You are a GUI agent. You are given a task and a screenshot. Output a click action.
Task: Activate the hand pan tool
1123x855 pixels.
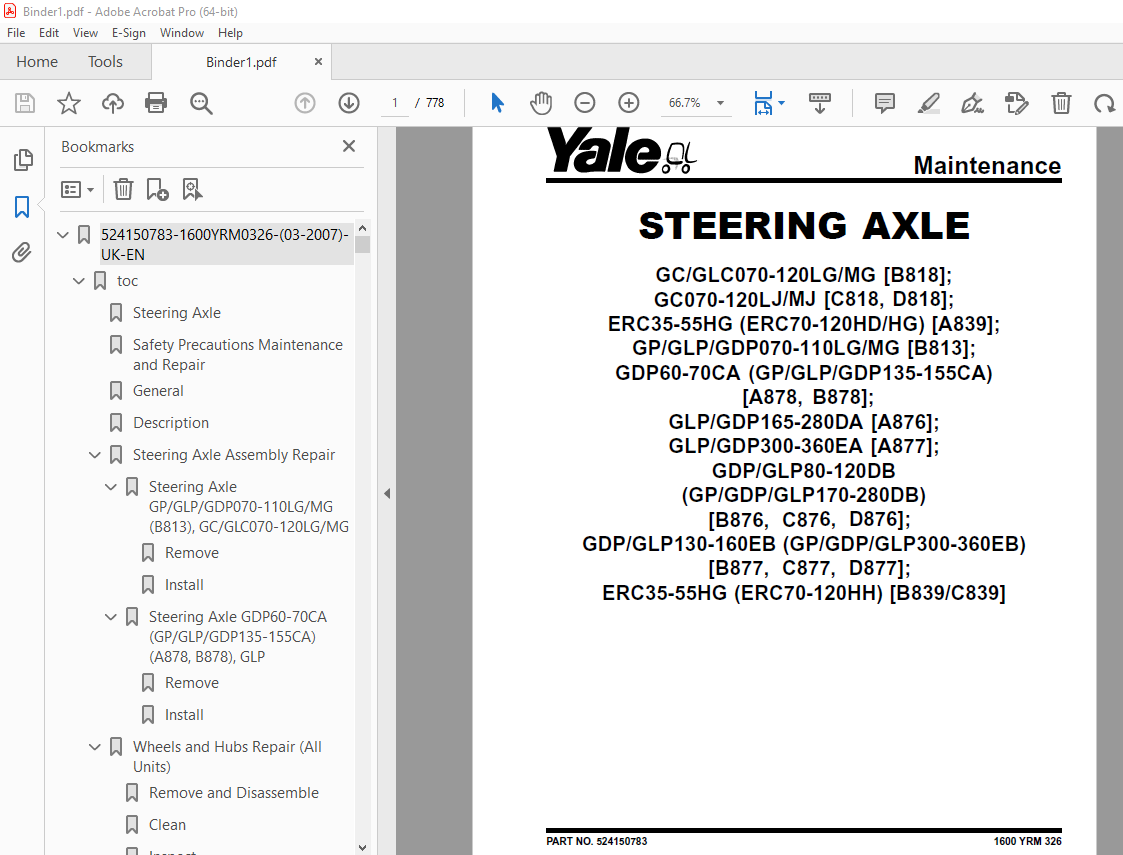(x=541, y=103)
